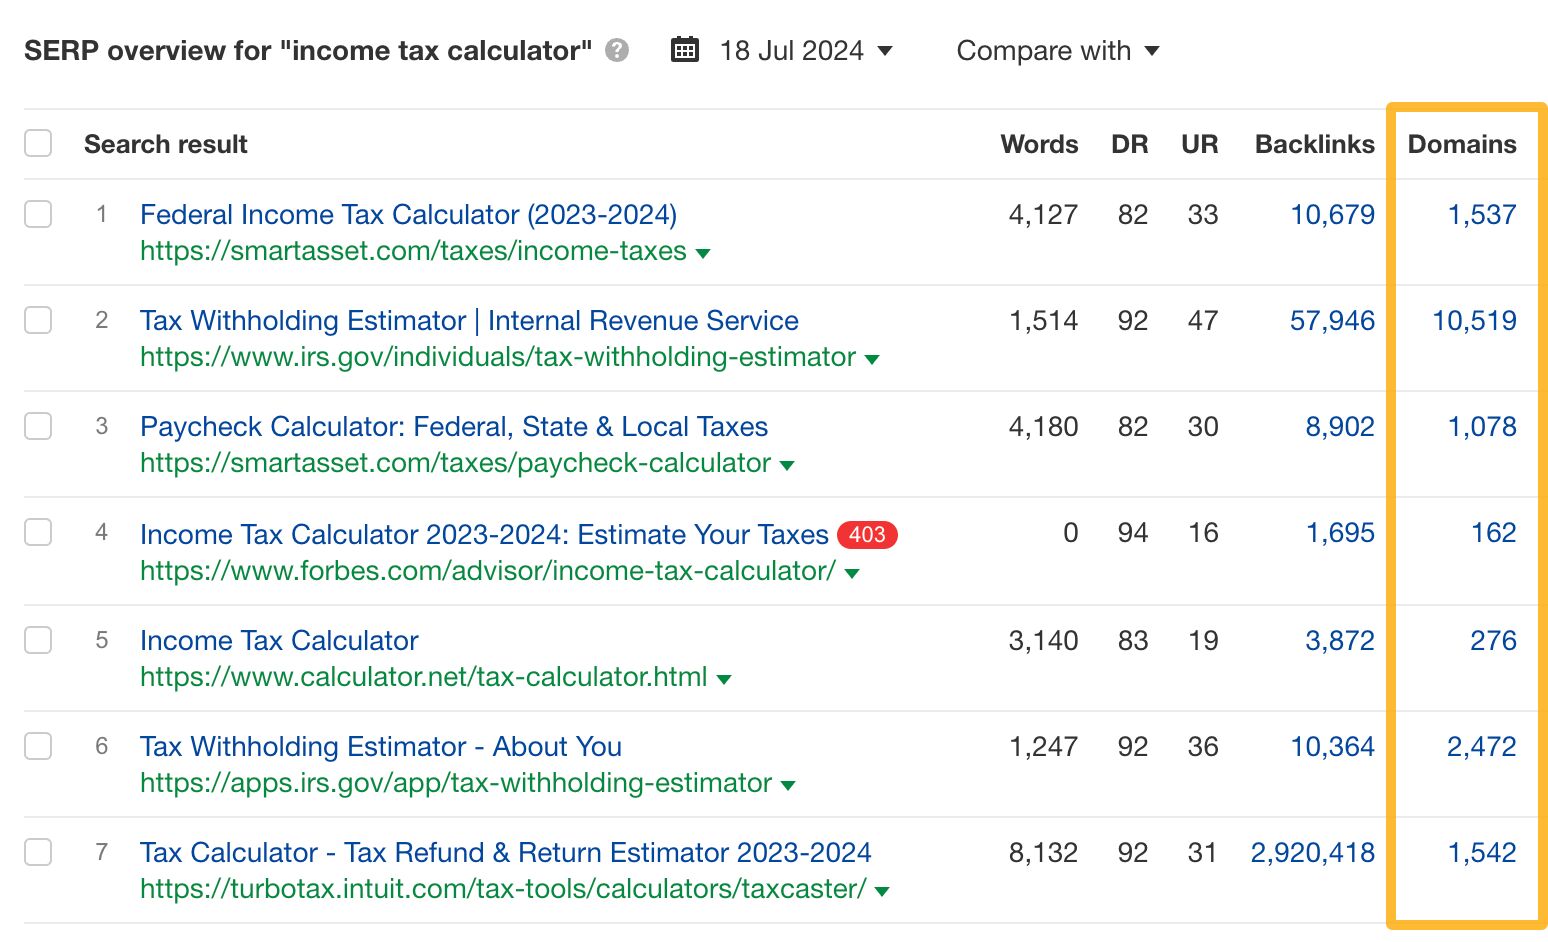This screenshot has width=1548, height=942.
Task: Expand the dropdown beside the Forbes URL
Action: tap(851, 572)
